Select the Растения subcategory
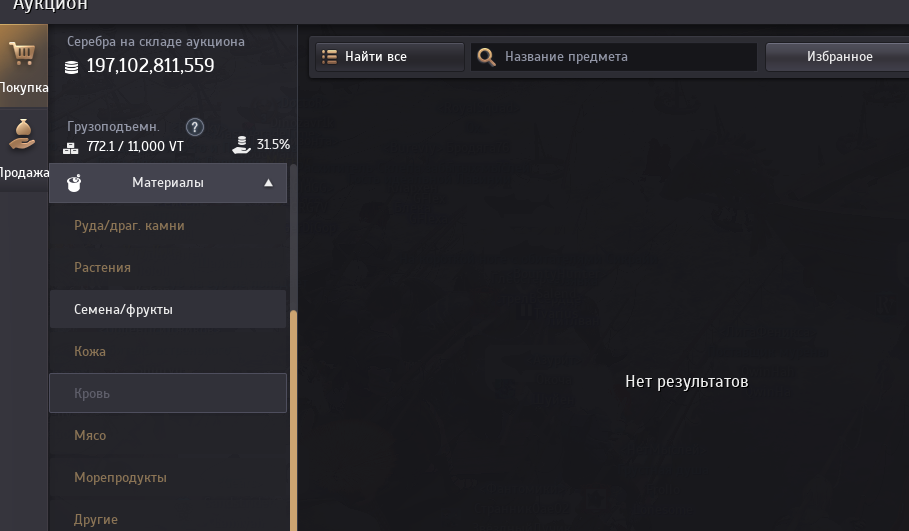Screen dimensions: 909x531 coord(102,268)
